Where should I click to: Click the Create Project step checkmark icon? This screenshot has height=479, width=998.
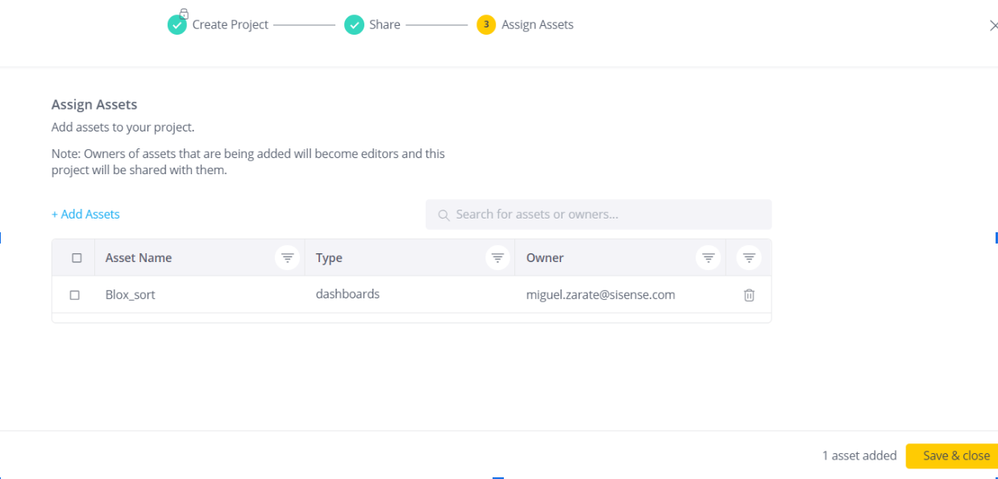(x=177, y=25)
